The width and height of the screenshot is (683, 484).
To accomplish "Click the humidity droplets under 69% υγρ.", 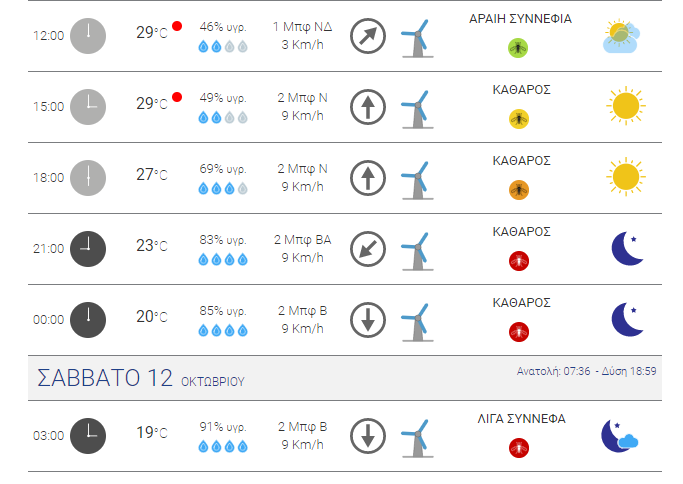I will coord(223,189).
